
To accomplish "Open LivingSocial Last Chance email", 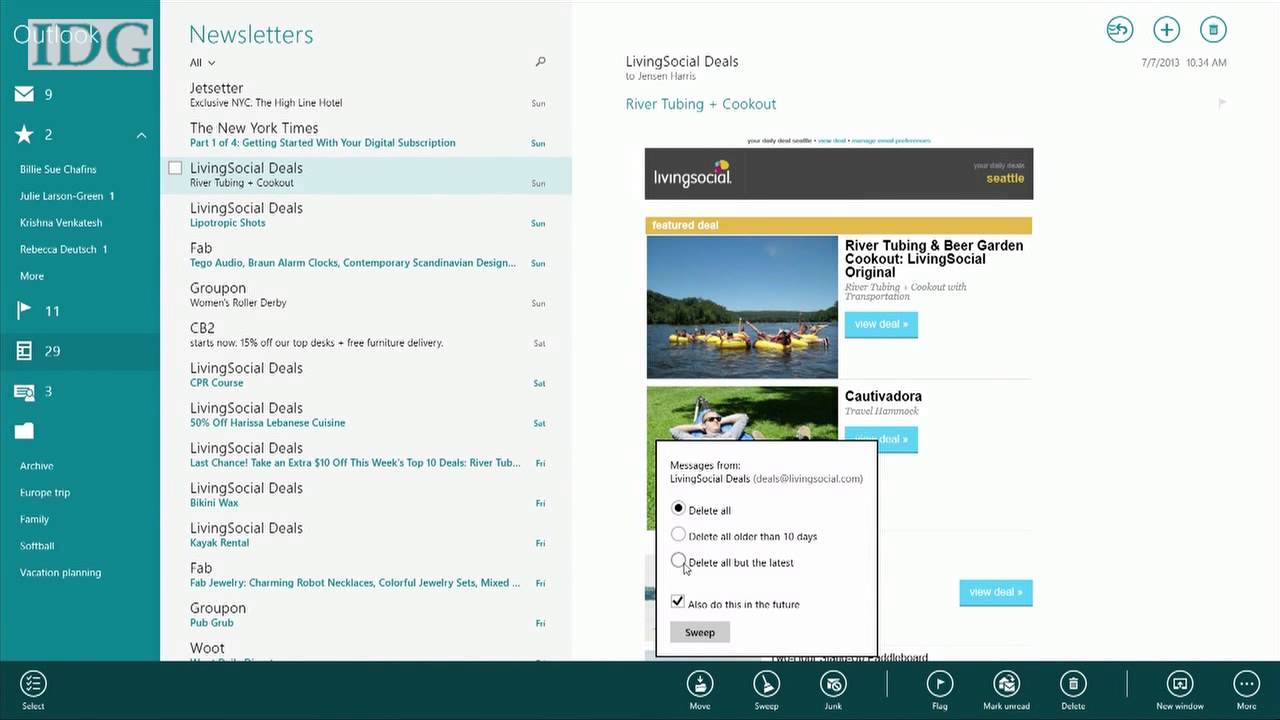I will (x=366, y=455).
